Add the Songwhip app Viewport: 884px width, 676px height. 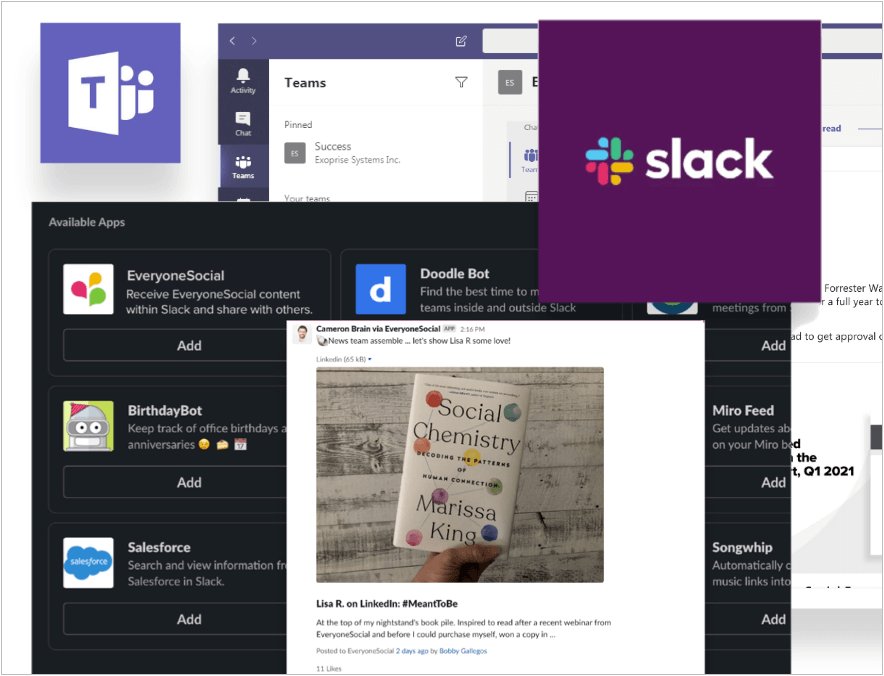click(774, 619)
